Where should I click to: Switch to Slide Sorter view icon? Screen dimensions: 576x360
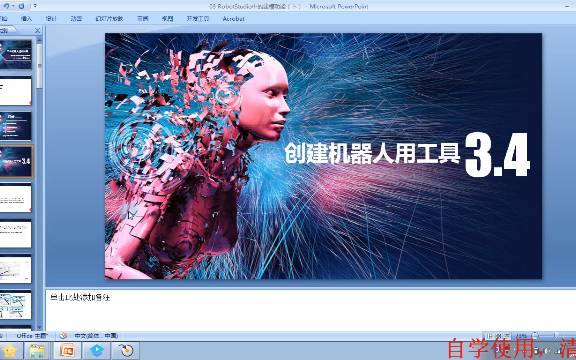coord(498,336)
